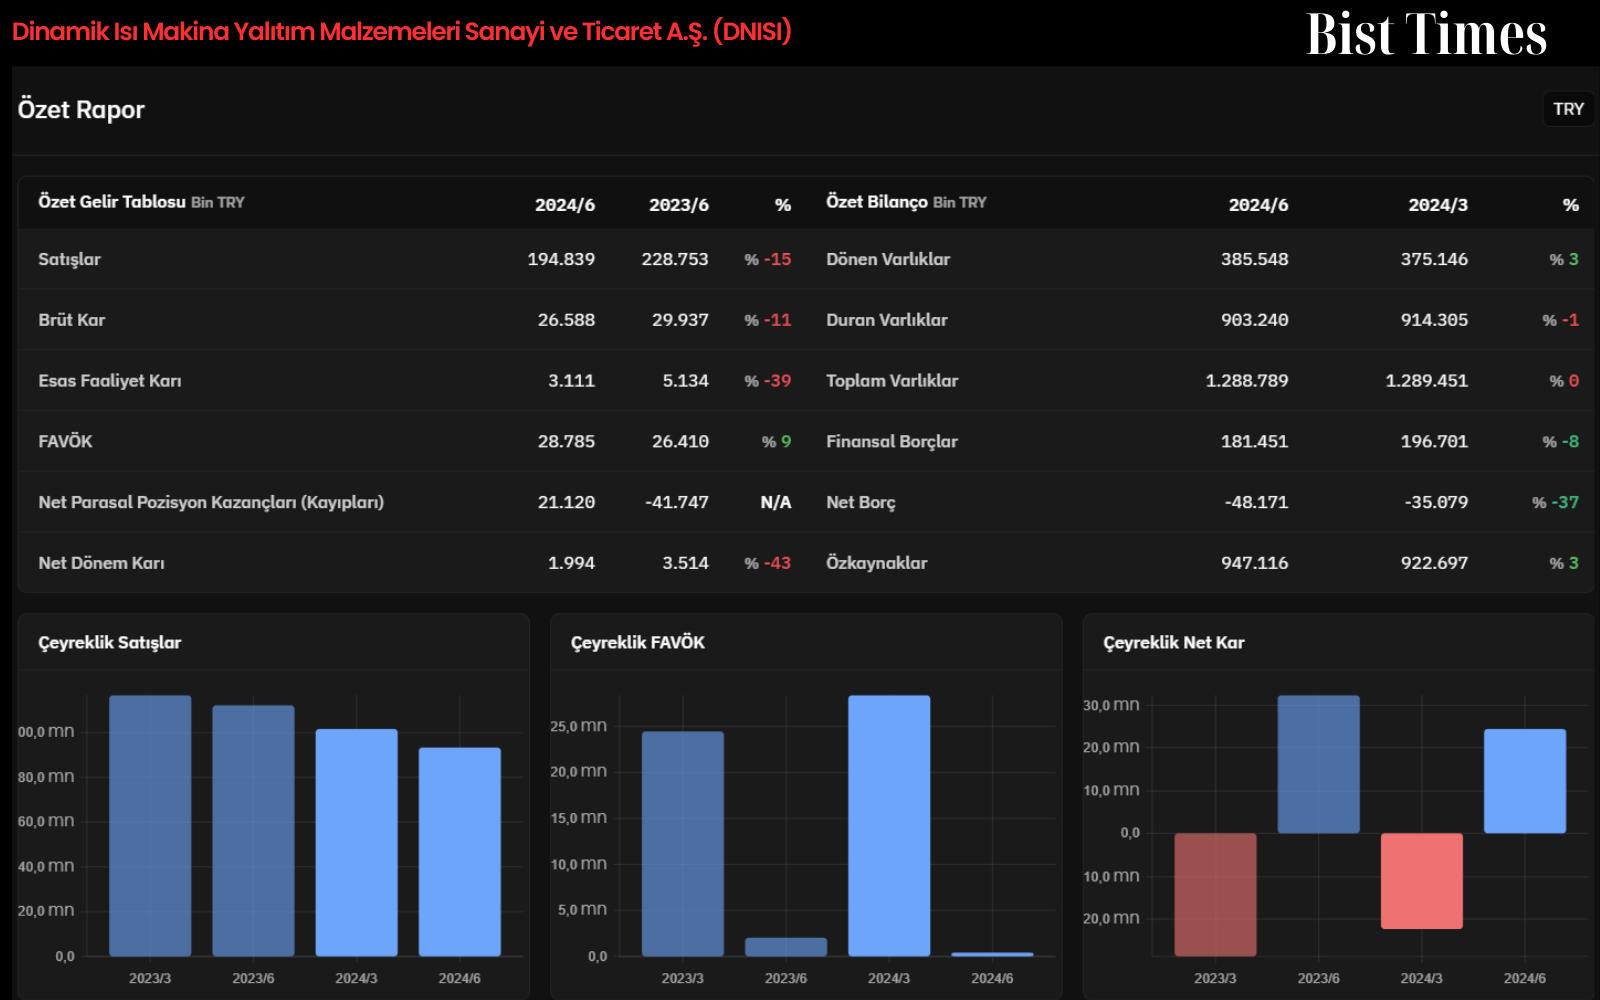The image size is (1600, 1000).
Task: Click the Özkaynaklar value 947.116
Action: click(1254, 563)
